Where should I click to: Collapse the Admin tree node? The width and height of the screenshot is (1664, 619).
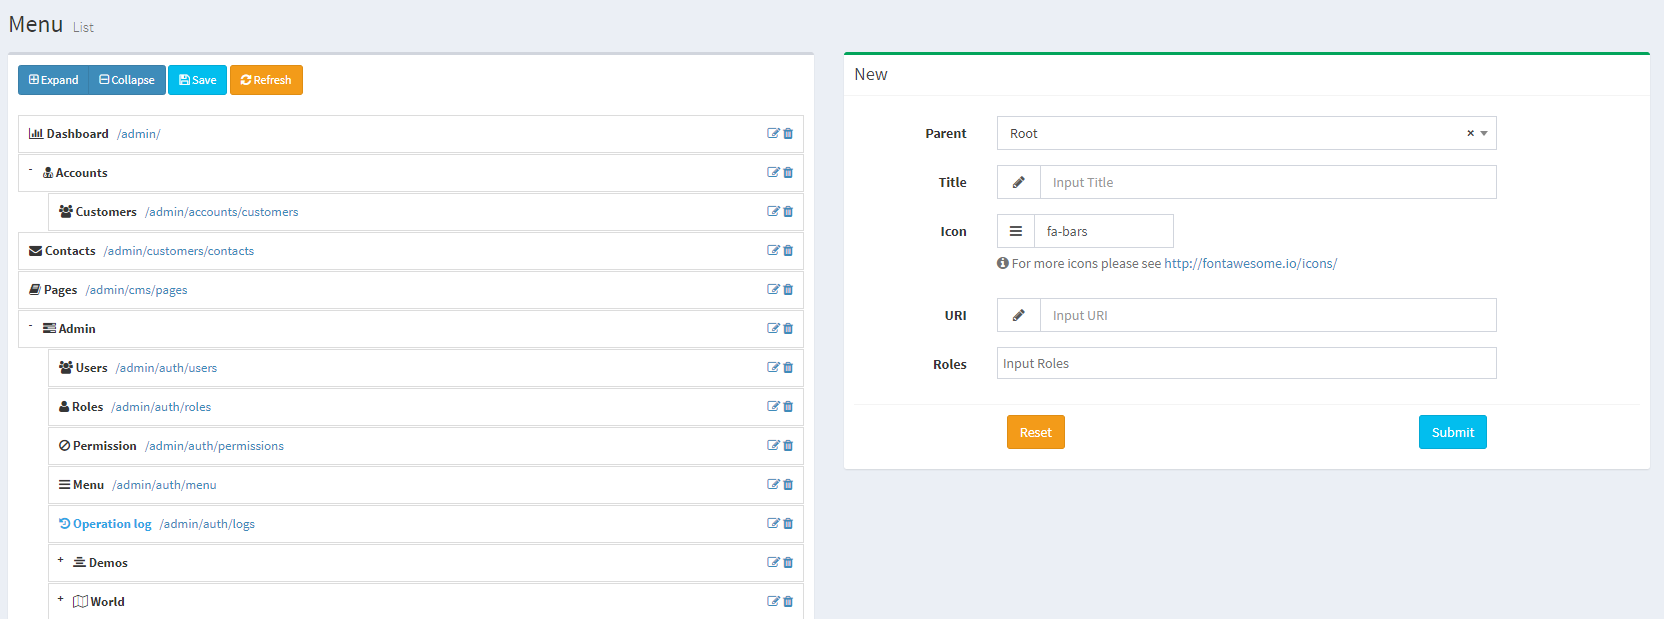30,327
